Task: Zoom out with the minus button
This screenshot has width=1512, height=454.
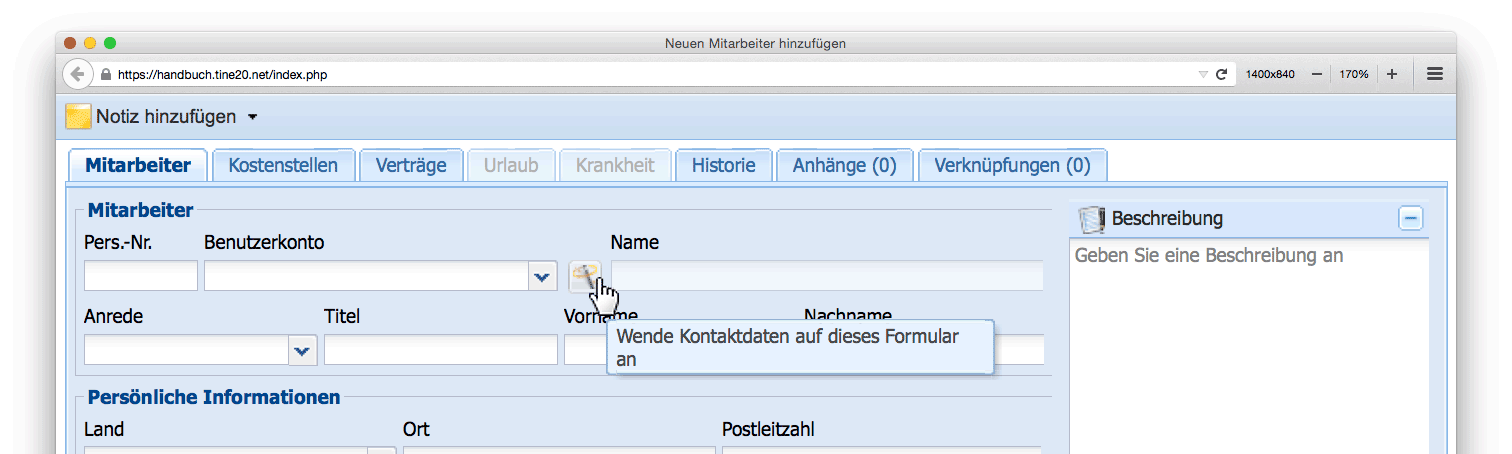Action: point(1317,74)
